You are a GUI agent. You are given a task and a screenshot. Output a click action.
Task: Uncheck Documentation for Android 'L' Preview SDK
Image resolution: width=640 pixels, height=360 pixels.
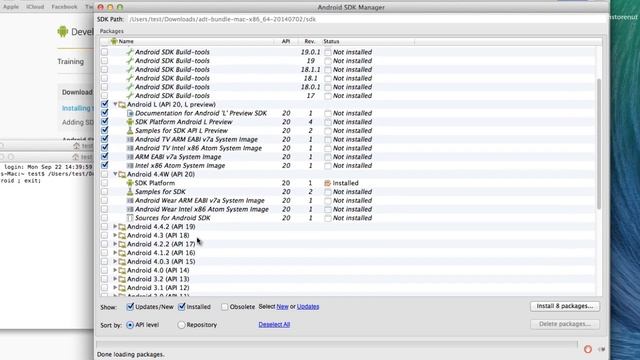click(105, 113)
